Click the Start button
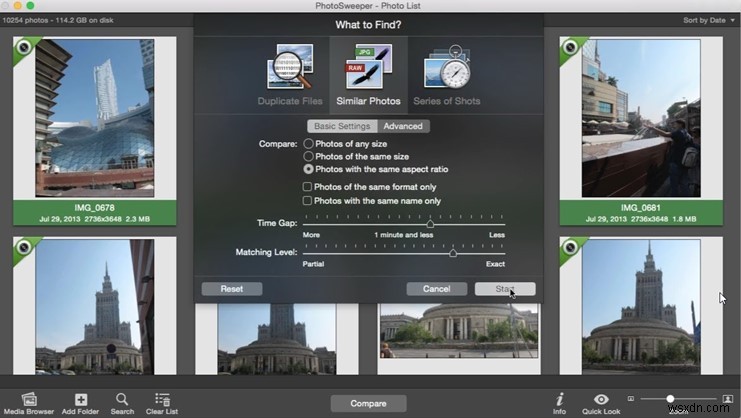 pos(505,289)
